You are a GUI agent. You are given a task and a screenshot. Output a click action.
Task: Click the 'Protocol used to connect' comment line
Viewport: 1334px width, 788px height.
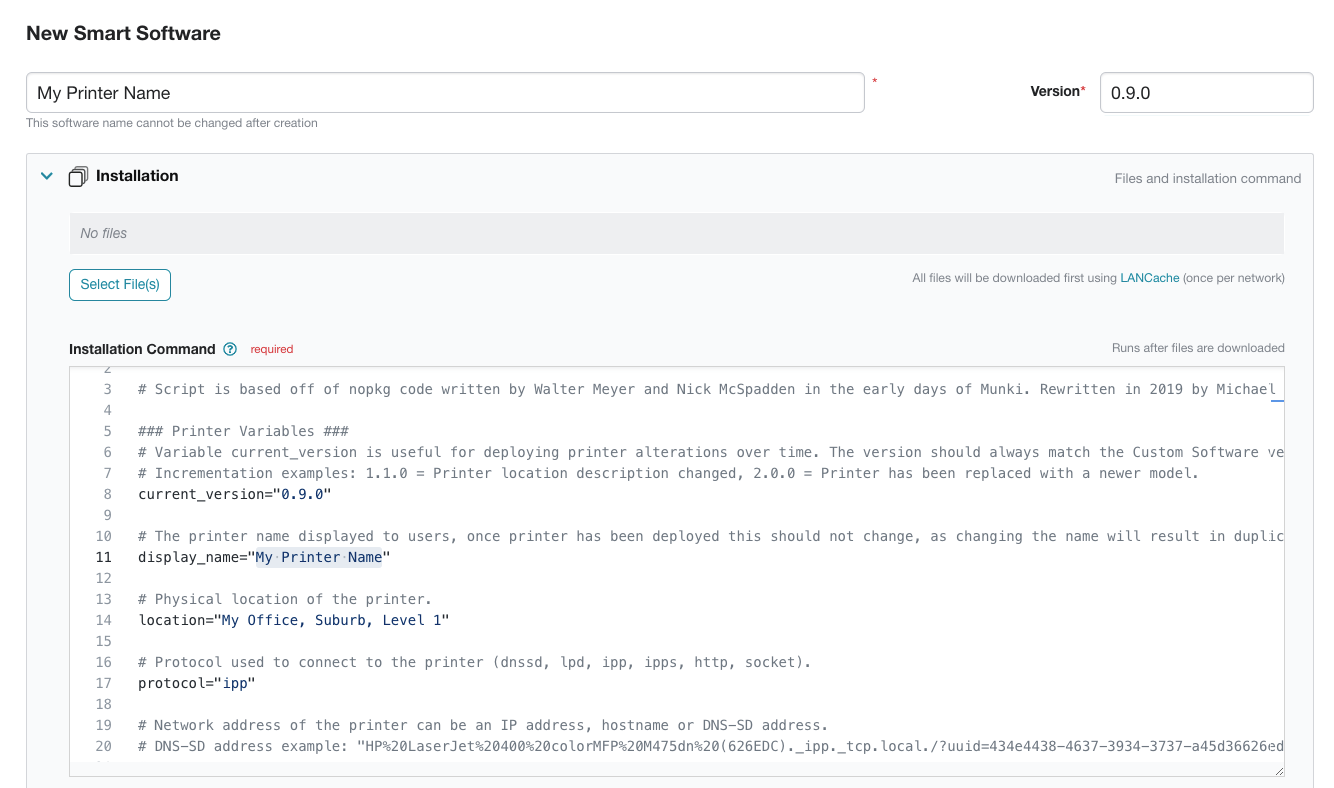(x=475, y=662)
